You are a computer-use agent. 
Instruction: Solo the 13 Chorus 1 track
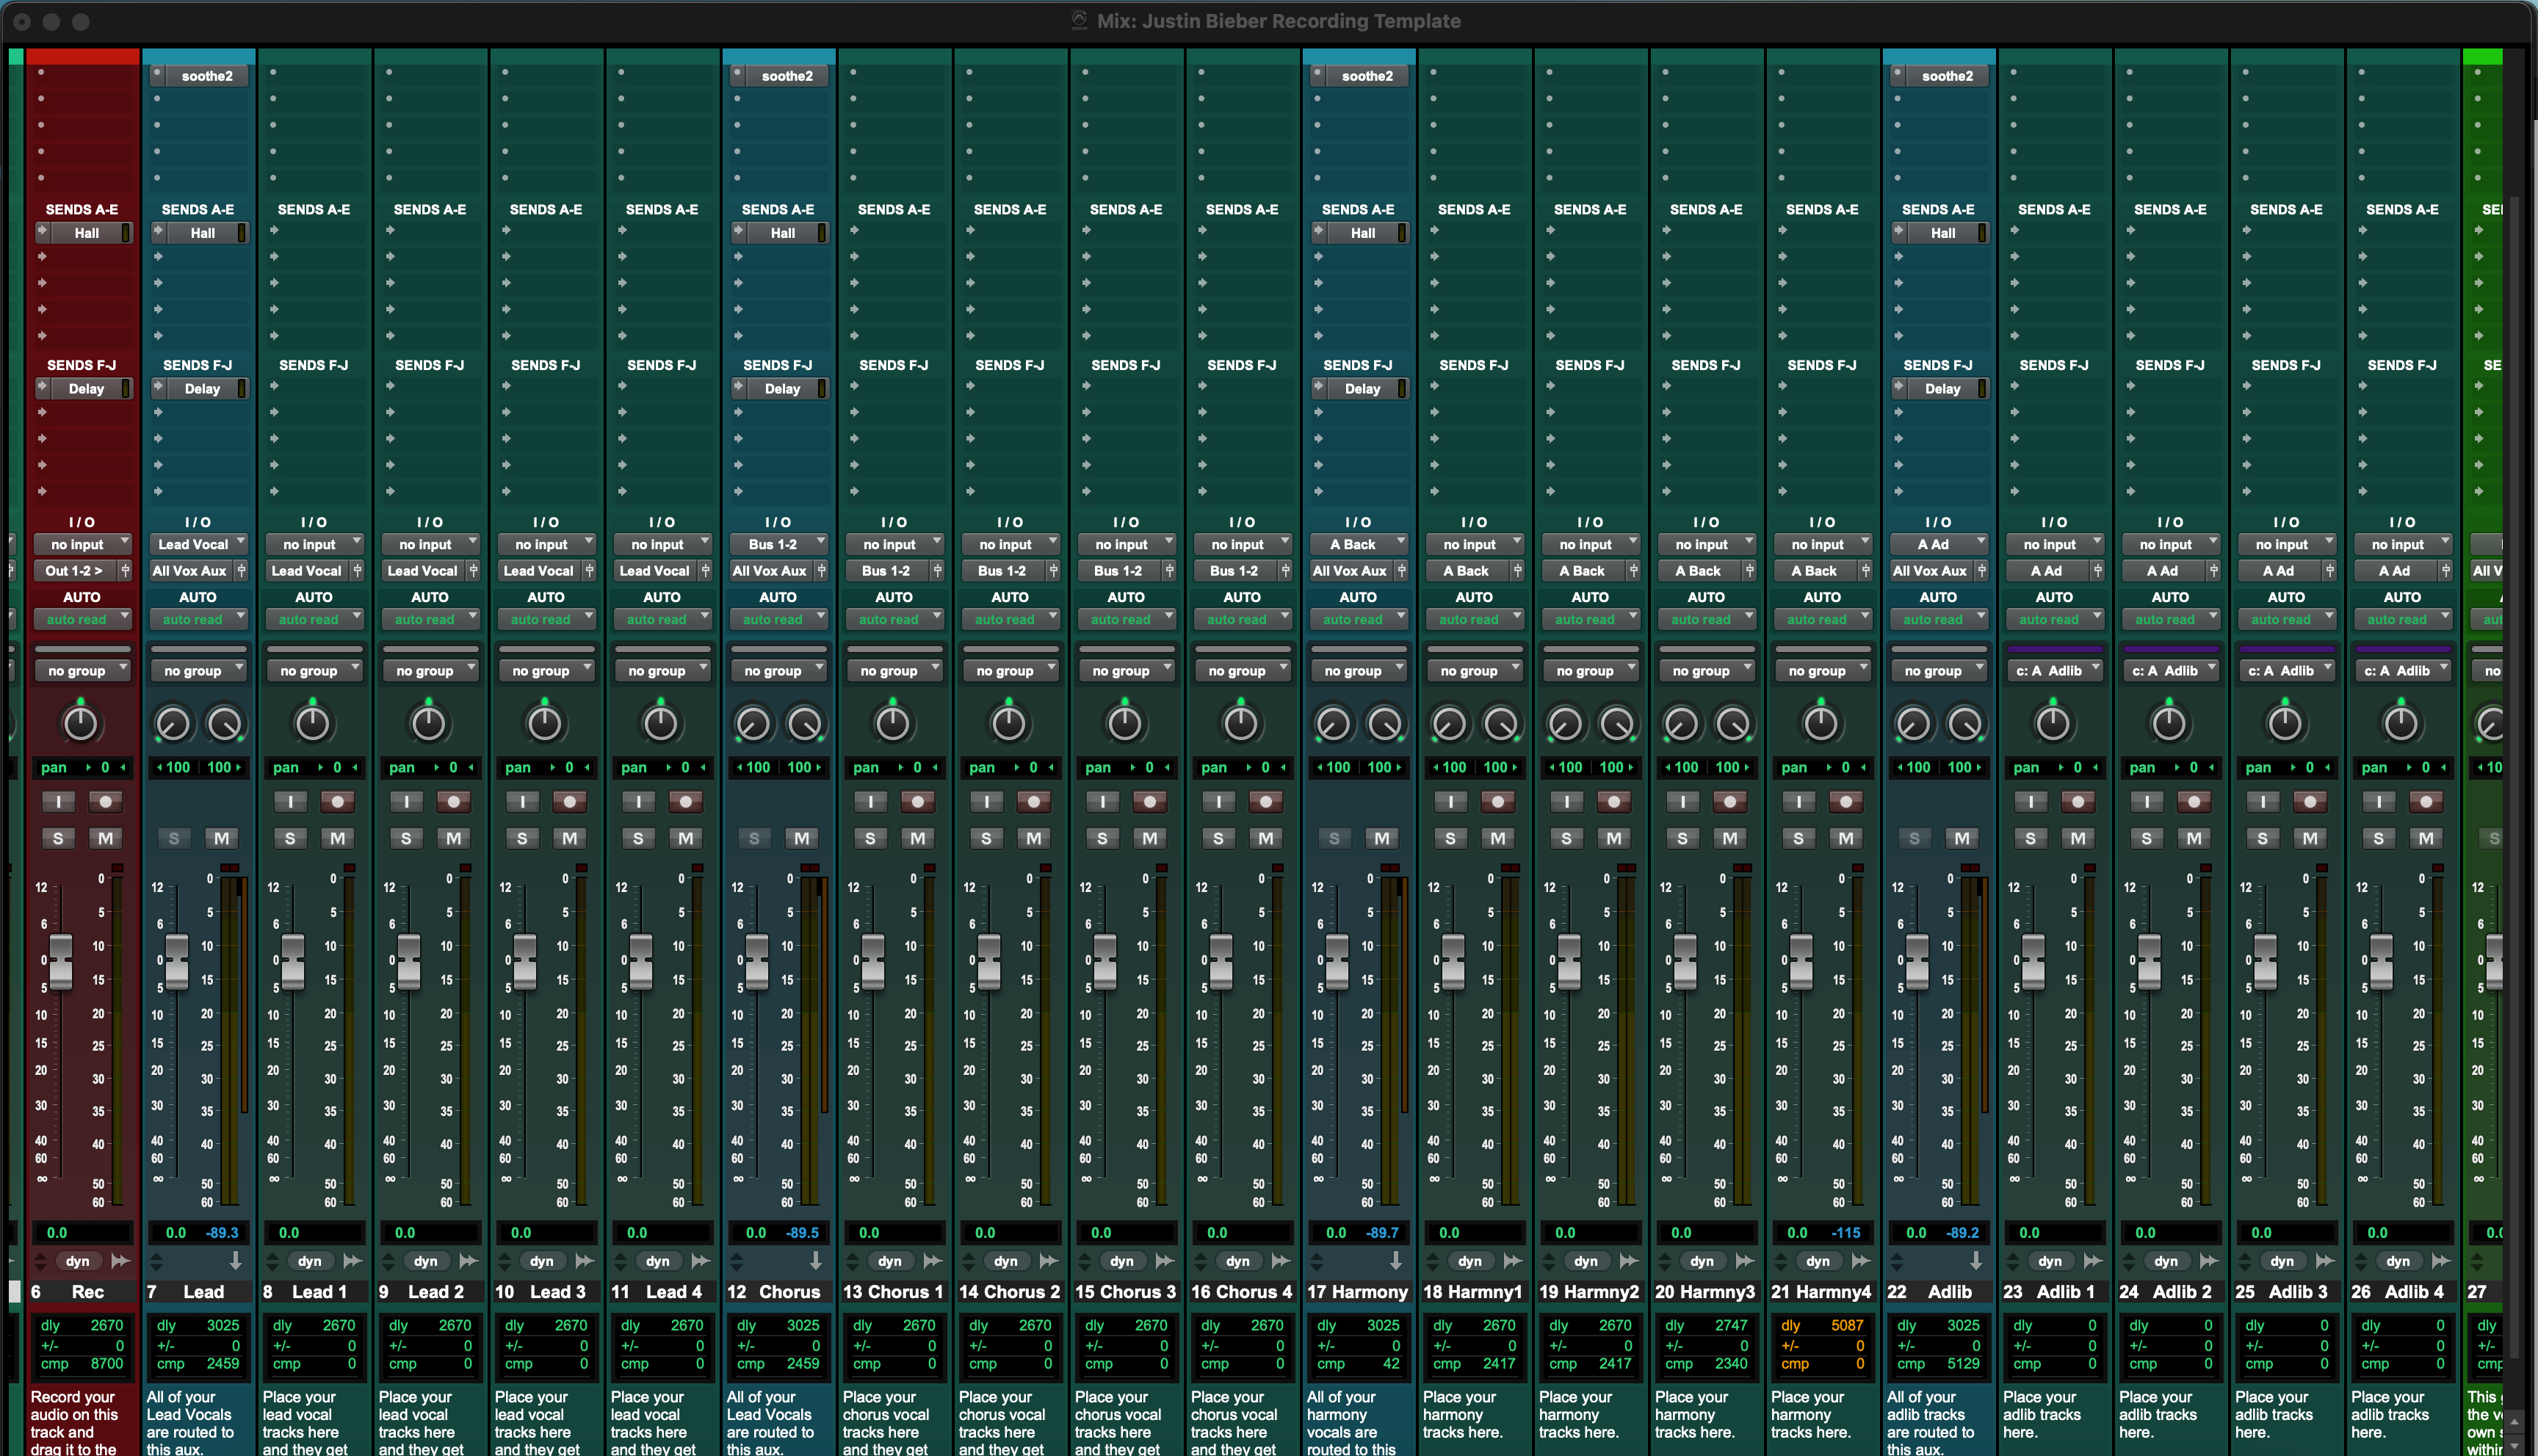pos(870,838)
